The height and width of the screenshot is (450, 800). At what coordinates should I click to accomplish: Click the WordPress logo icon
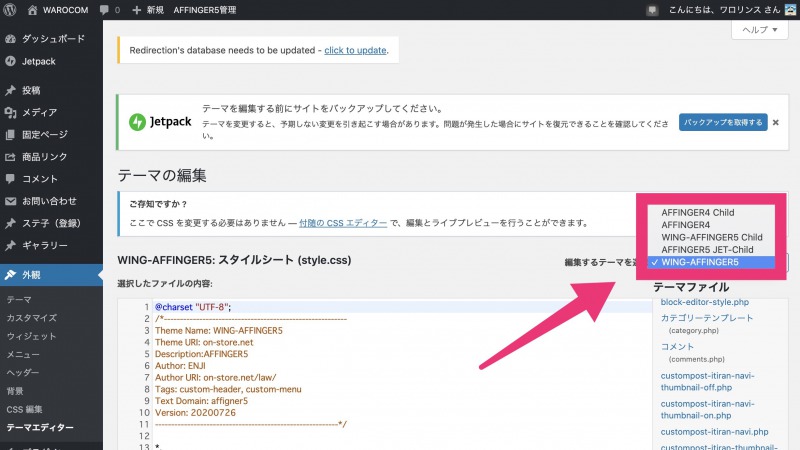point(11,9)
